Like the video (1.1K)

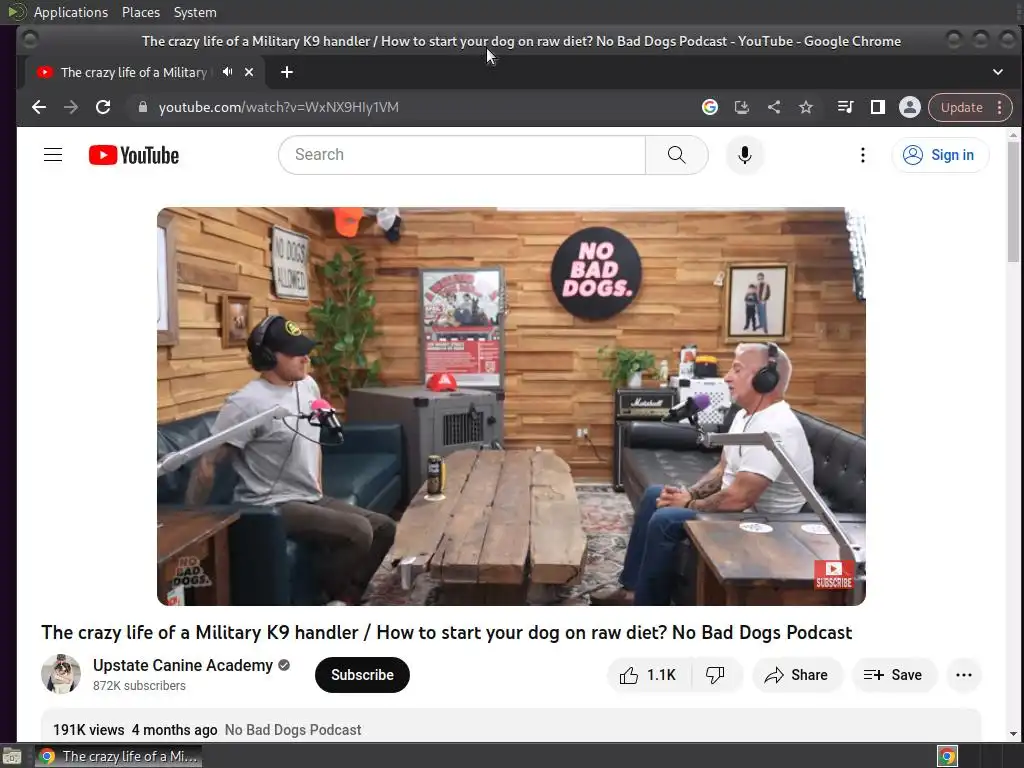(648, 675)
